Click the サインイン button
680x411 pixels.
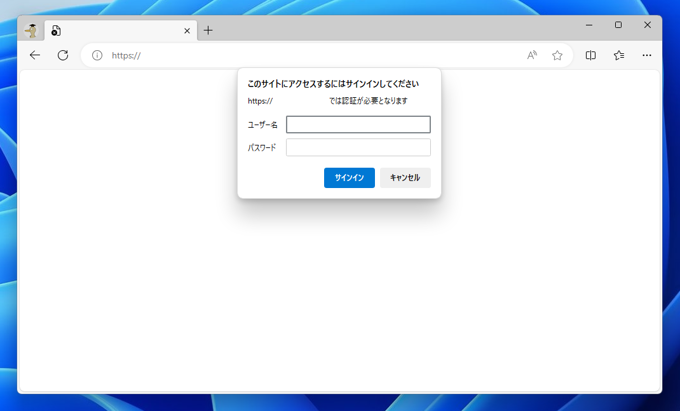pos(349,178)
